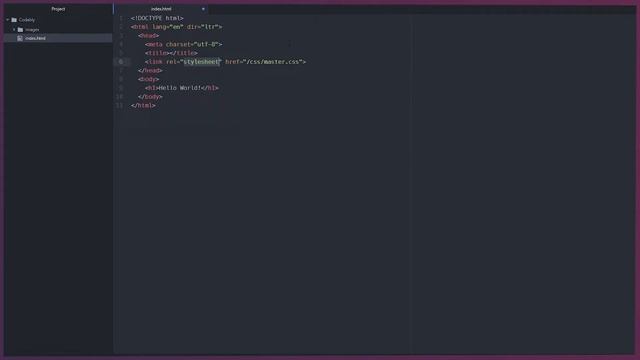The height and width of the screenshot is (360, 640).
Task: Click the href "/css/master.css" value
Action: [x=273, y=62]
